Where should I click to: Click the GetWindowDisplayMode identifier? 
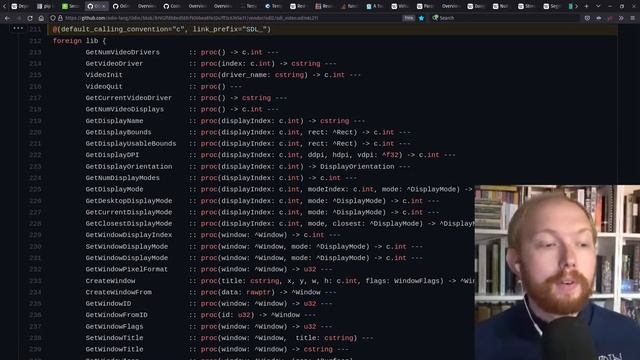[127, 258]
